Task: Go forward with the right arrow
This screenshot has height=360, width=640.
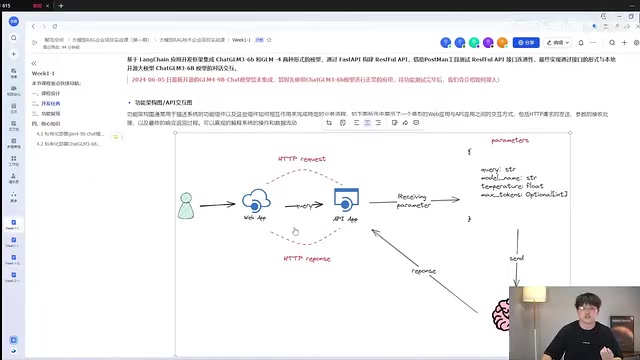Action: [x=44, y=27]
